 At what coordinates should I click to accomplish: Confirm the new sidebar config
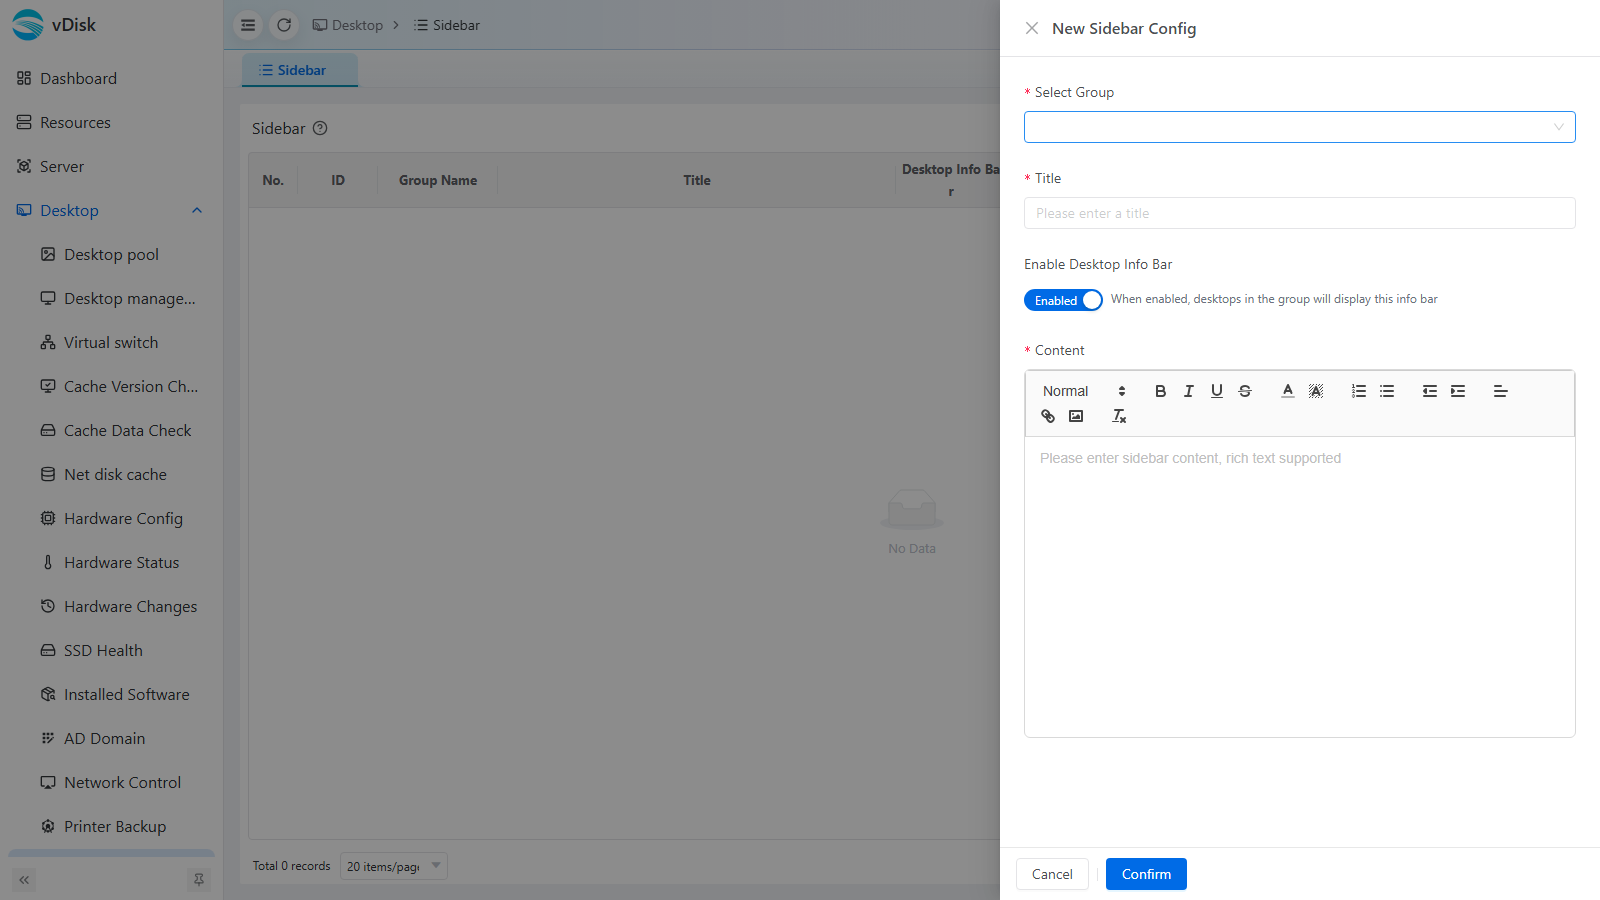pos(1146,874)
